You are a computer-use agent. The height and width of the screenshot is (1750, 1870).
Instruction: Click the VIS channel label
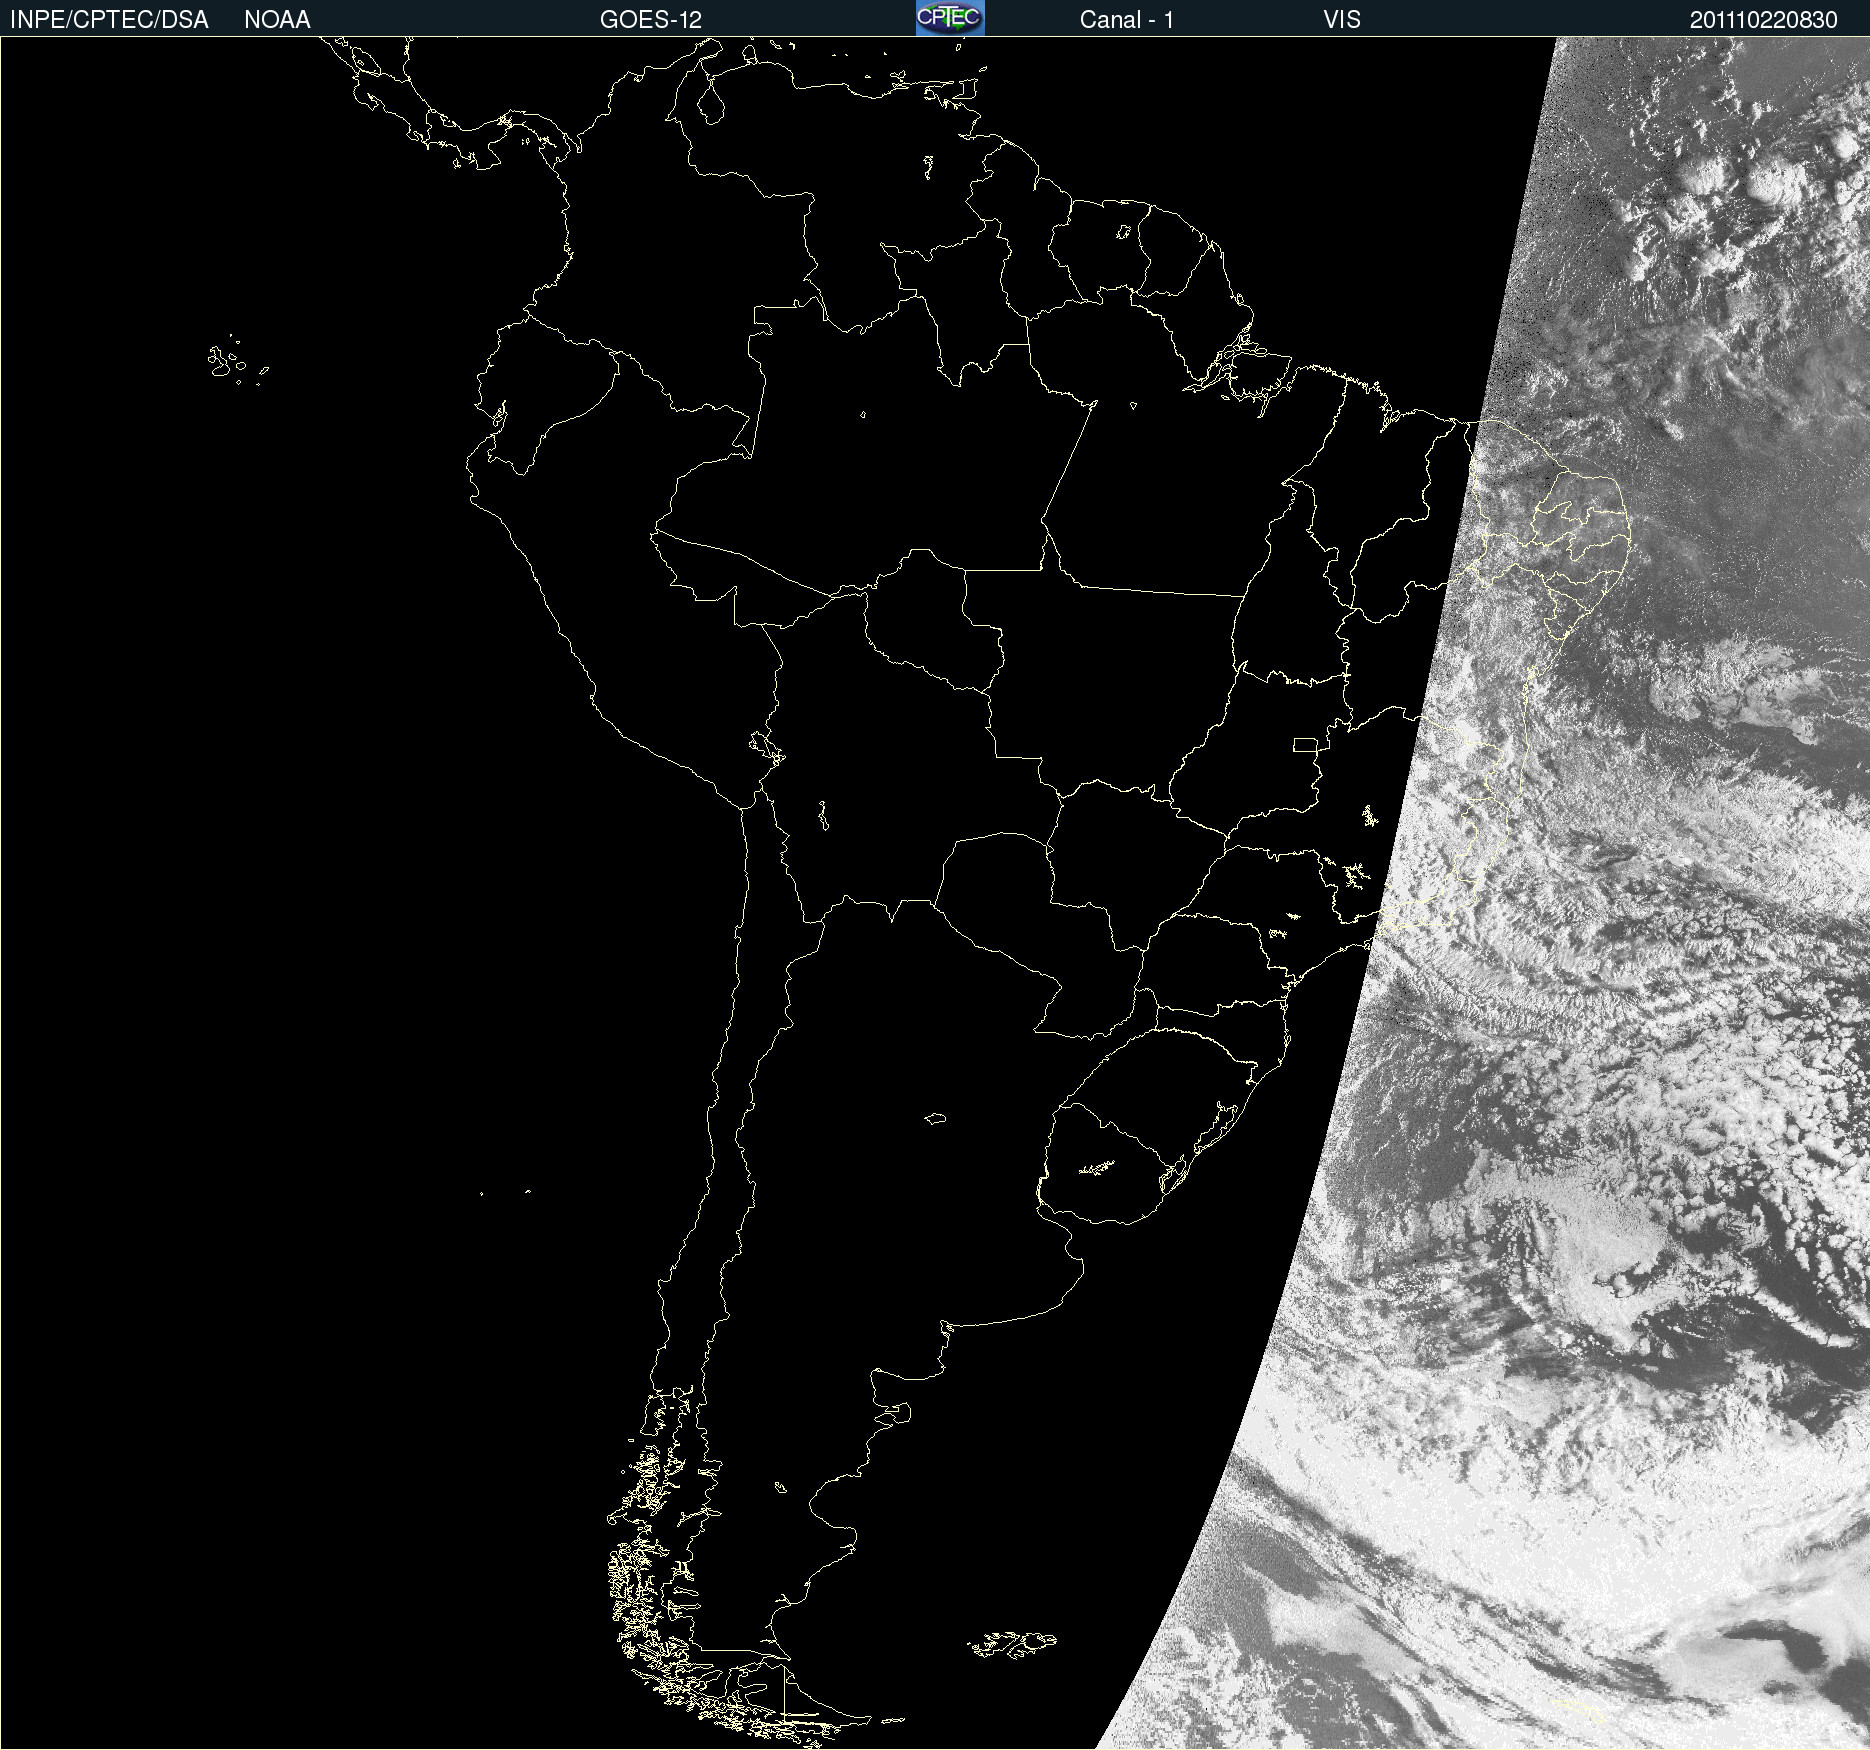[x=1341, y=20]
